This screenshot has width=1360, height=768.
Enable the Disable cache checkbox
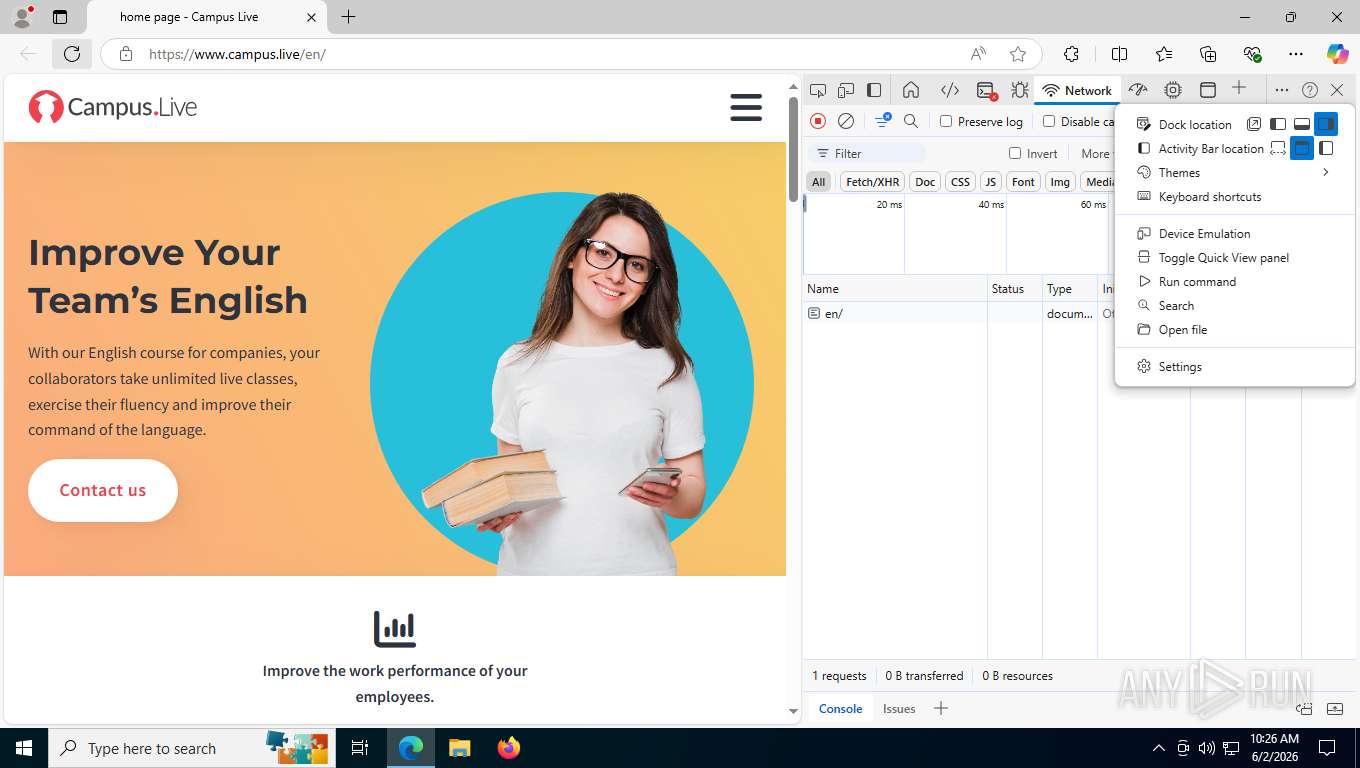pyautogui.click(x=1049, y=121)
